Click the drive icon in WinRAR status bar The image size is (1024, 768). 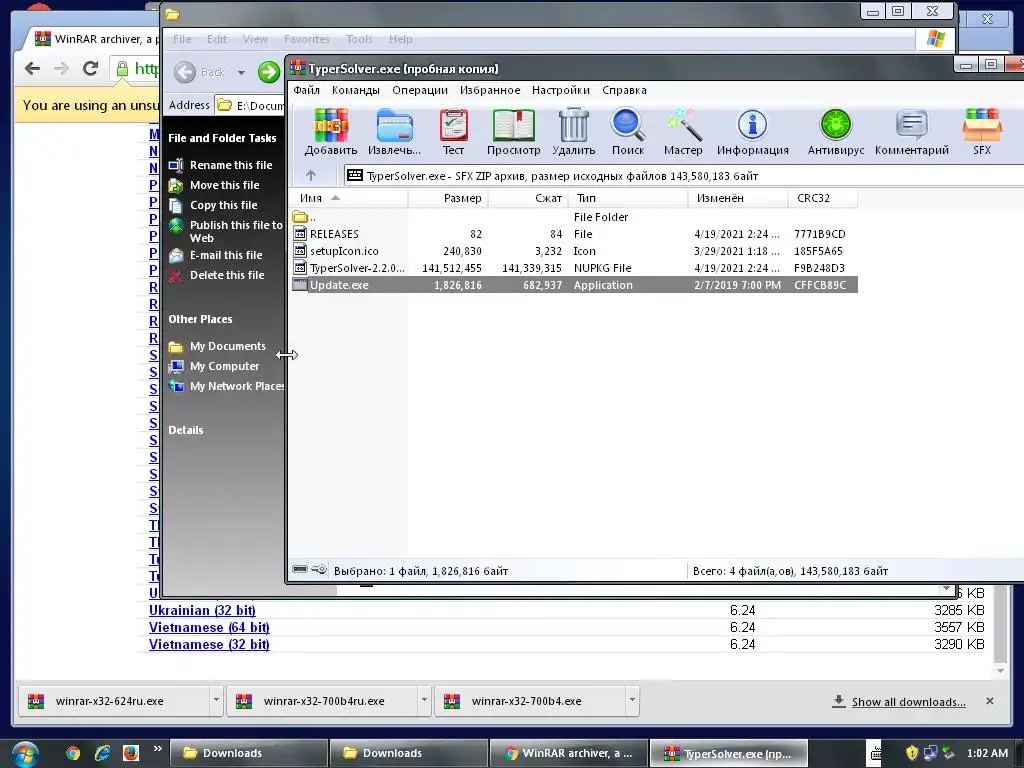point(300,569)
